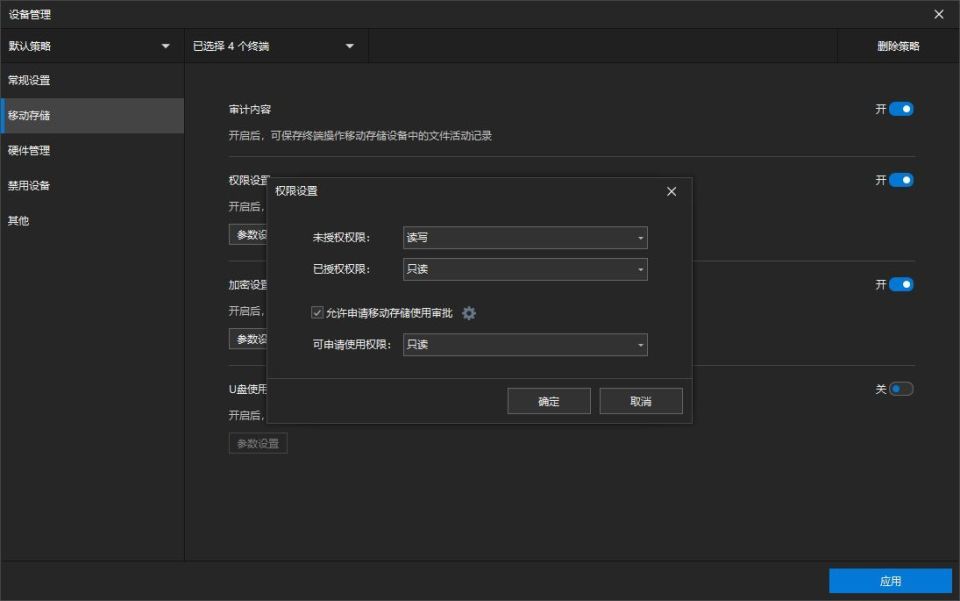Click 参数设置 button under U盘使用
Image resolution: width=960 pixels, height=601 pixels.
point(258,443)
